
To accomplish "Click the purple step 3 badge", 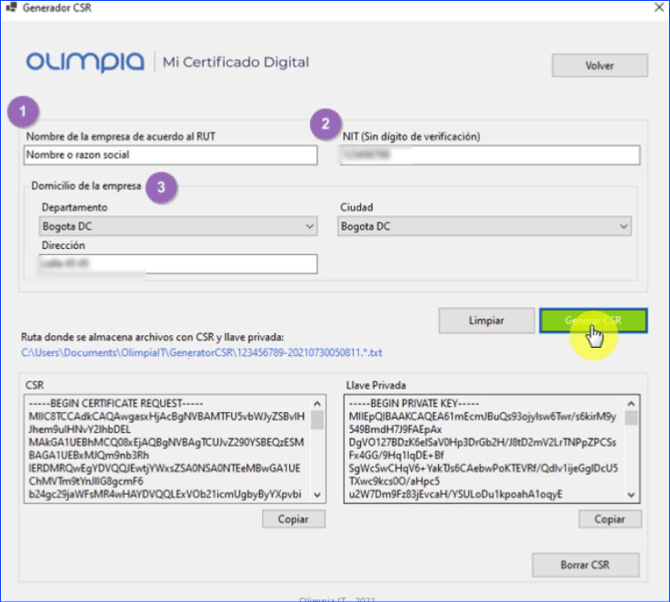I will click(x=162, y=186).
